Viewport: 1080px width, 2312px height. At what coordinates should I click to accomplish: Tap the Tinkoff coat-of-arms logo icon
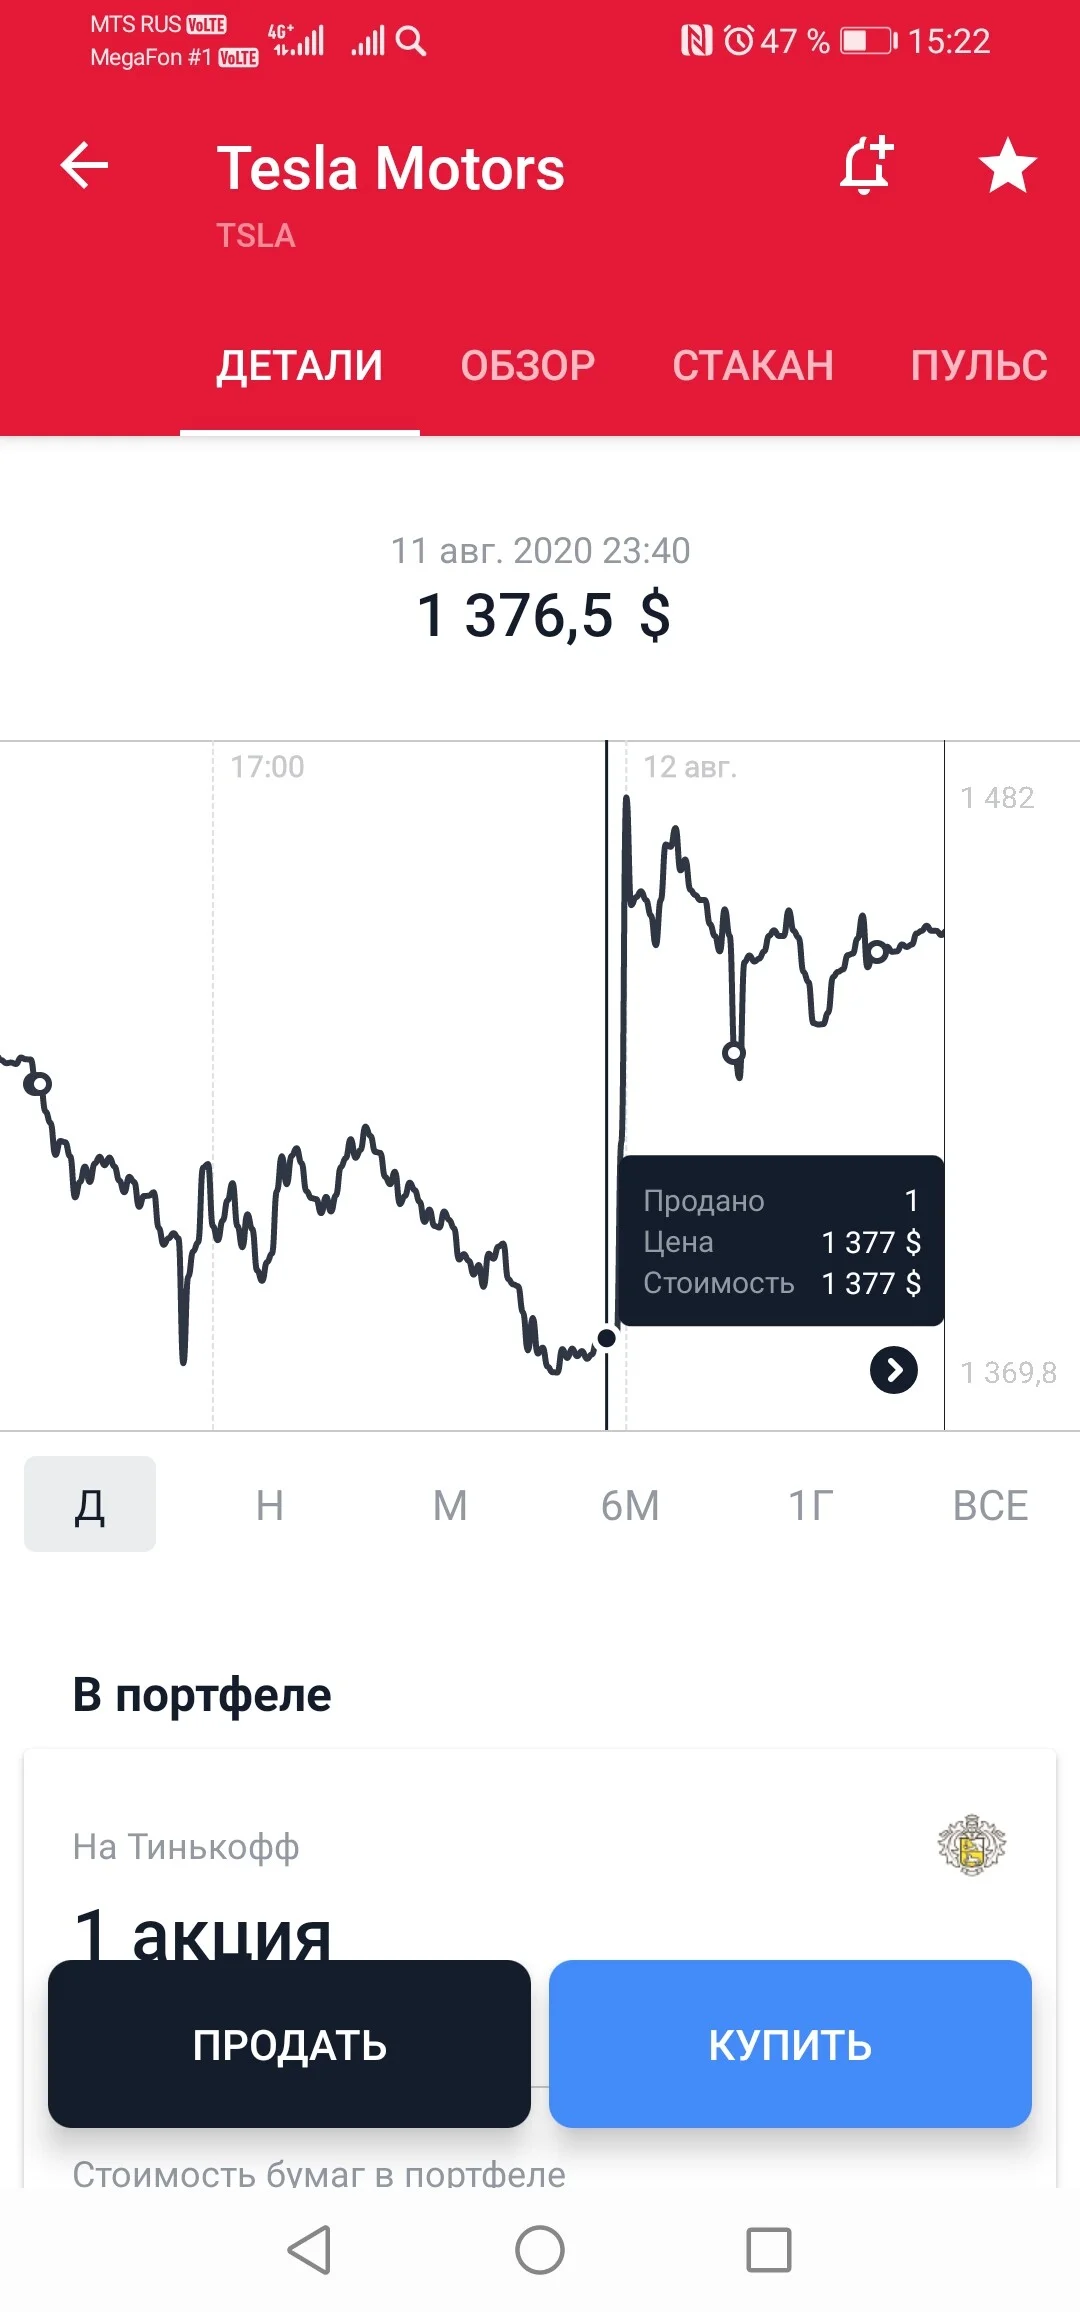pyautogui.click(x=971, y=1845)
